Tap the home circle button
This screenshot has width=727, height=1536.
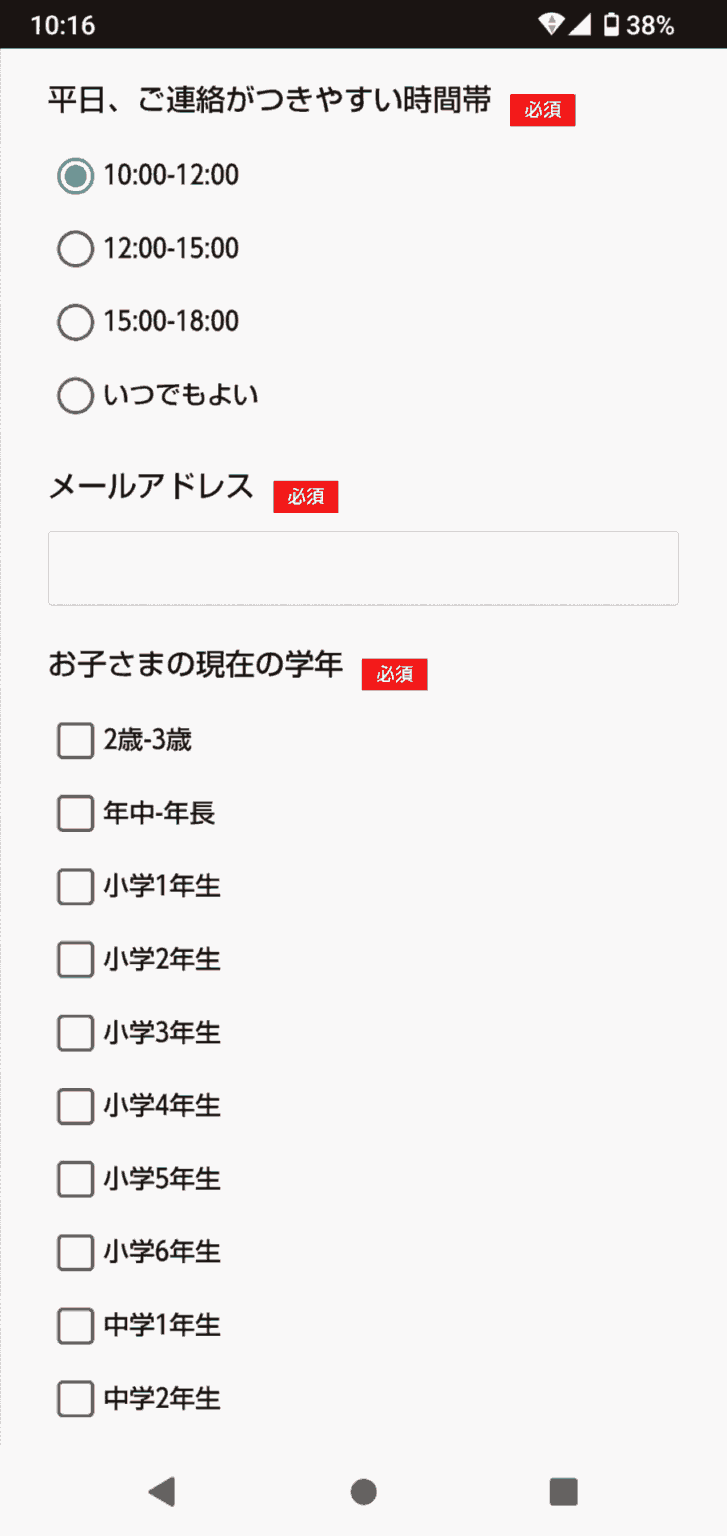coord(363,1490)
